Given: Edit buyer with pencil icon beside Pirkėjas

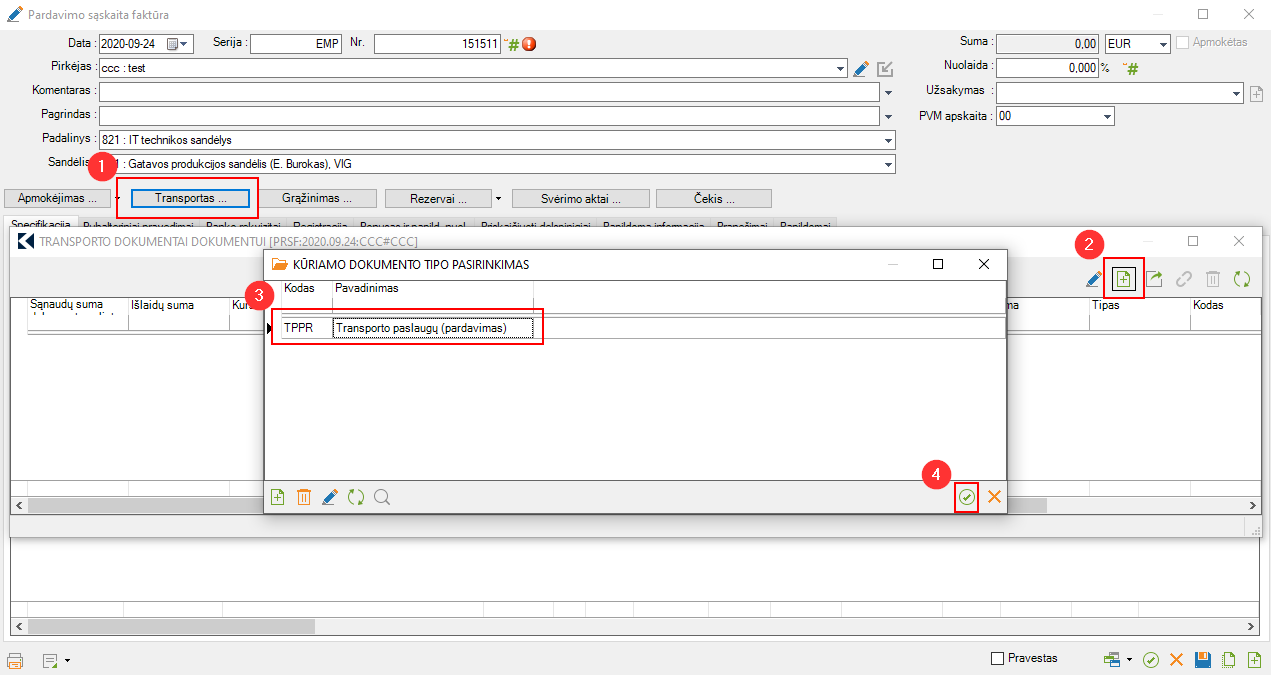Looking at the screenshot, I should (x=861, y=69).
